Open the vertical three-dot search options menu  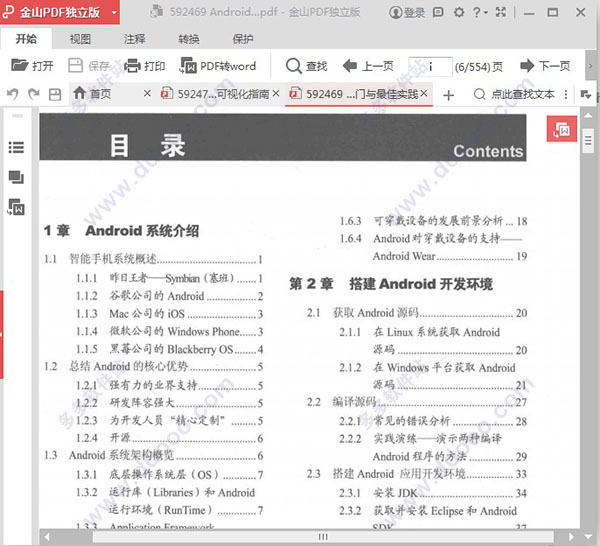(x=566, y=94)
